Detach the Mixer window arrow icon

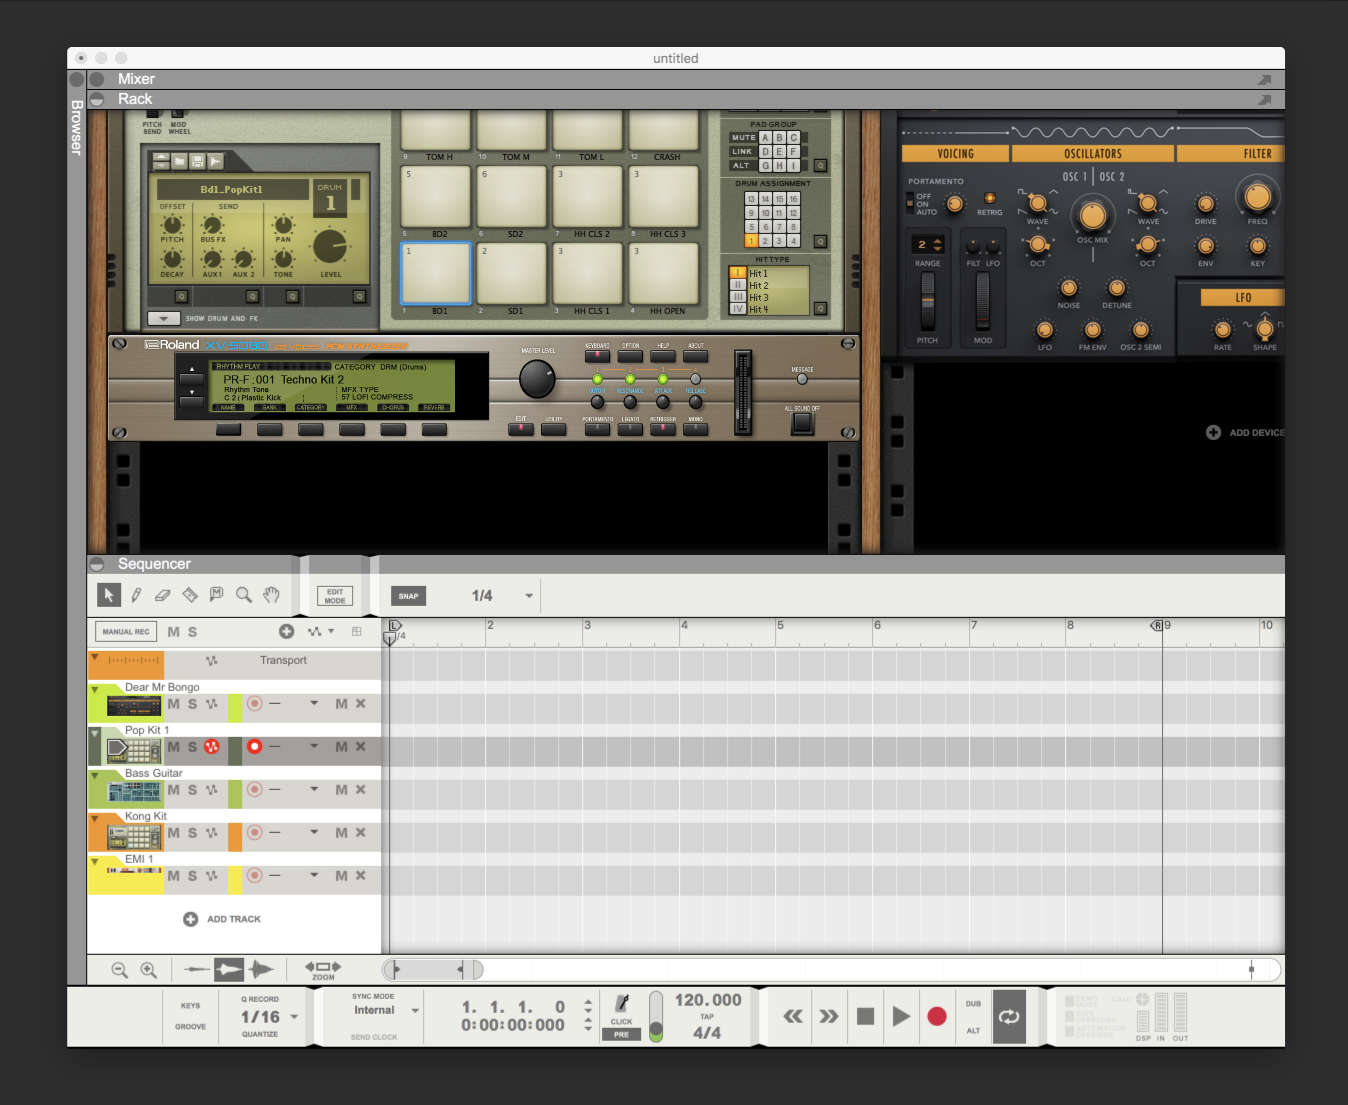(x=1264, y=80)
